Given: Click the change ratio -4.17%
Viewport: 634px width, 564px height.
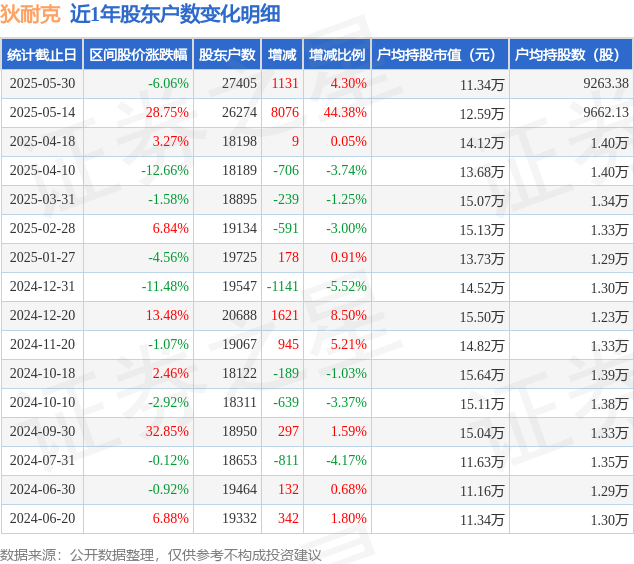Looking at the screenshot, I should (347, 460).
